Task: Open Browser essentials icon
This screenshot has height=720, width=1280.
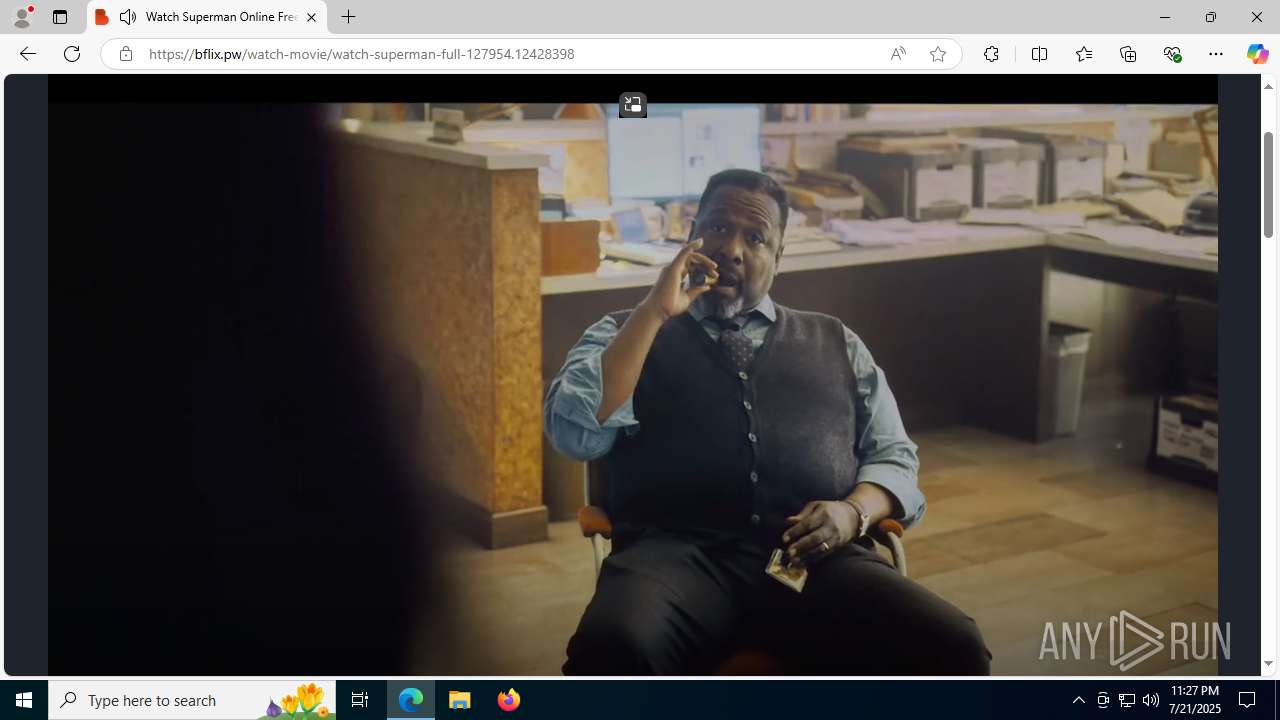Action: [1172, 54]
